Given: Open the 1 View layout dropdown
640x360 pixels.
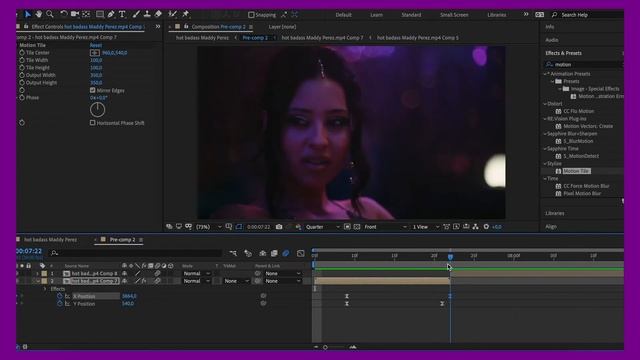Looking at the screenshot, I should click(426, 227).
